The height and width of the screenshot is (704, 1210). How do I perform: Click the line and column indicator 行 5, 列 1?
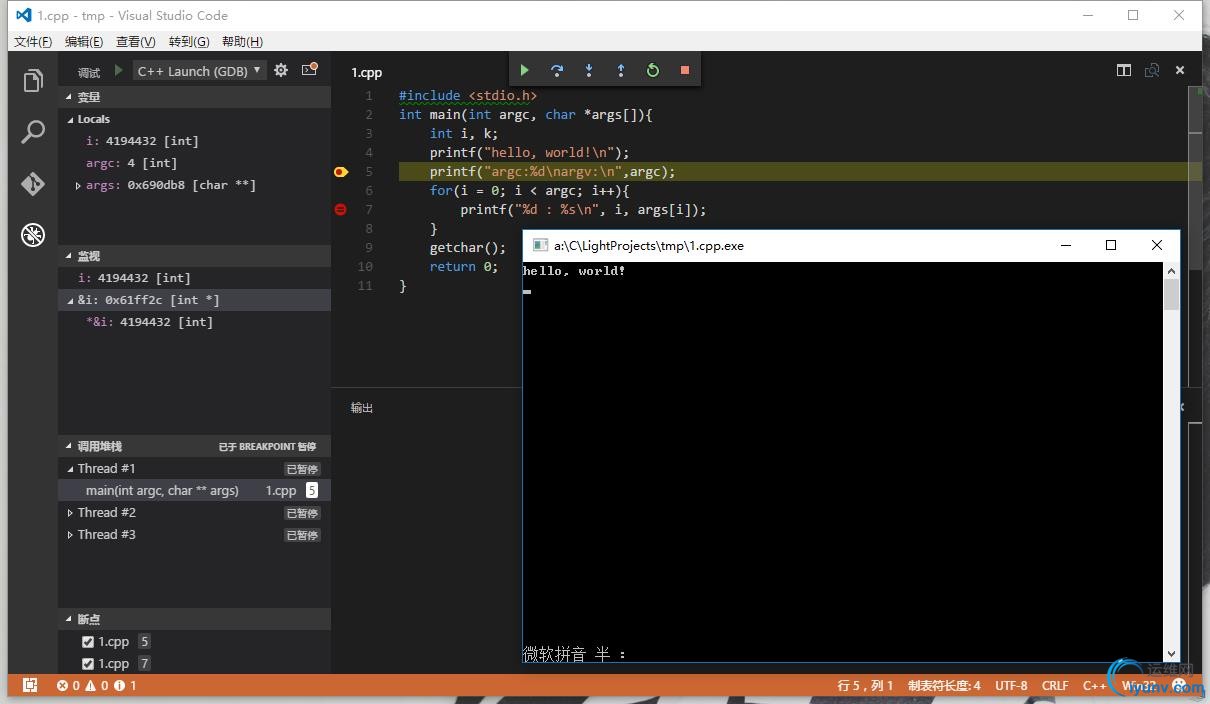(x=866, y=686)
